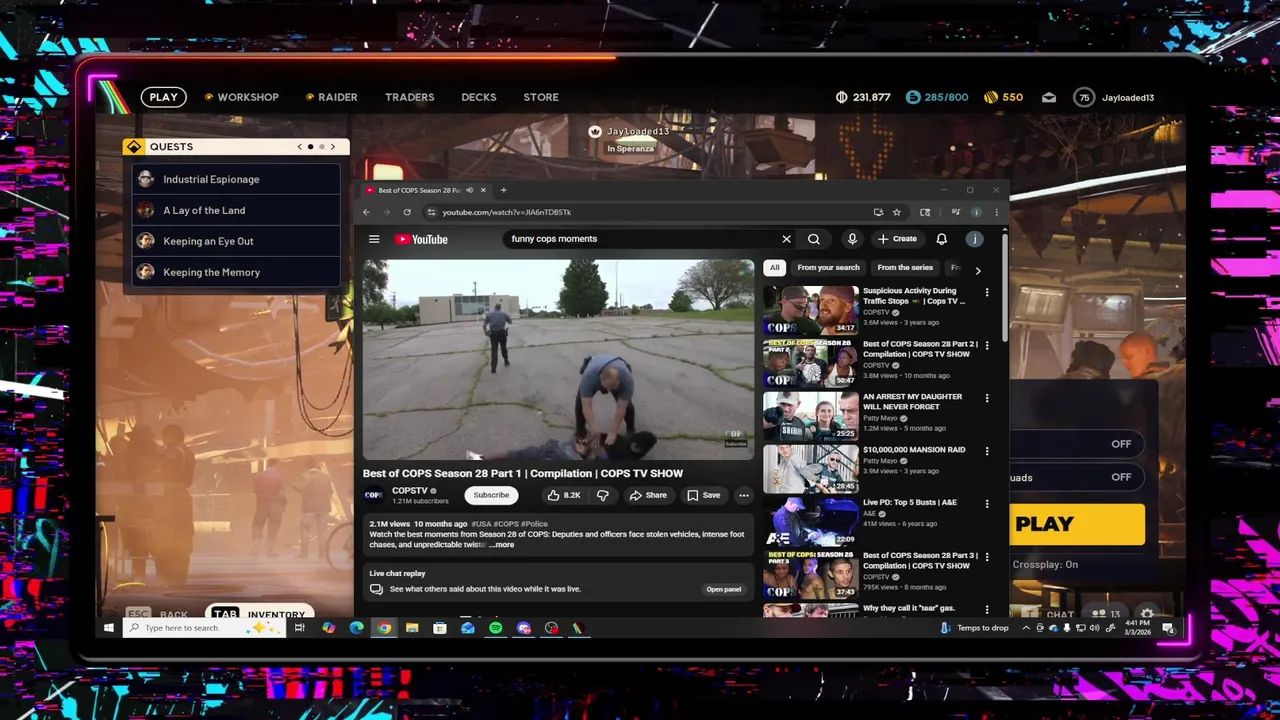Image resolution: width=1280 pixels, height=720 pixels.
Task: Select the 'From the series' chip
Action: pyautogui.click(x=905, y=268)
